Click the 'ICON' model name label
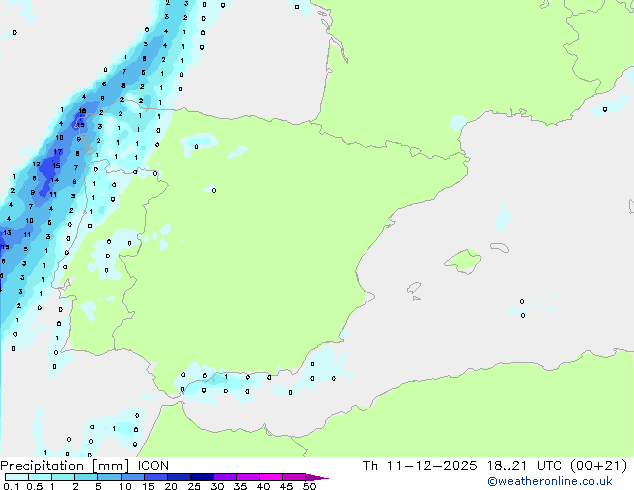The image size is (634, 490). click(x=153, y=466)
